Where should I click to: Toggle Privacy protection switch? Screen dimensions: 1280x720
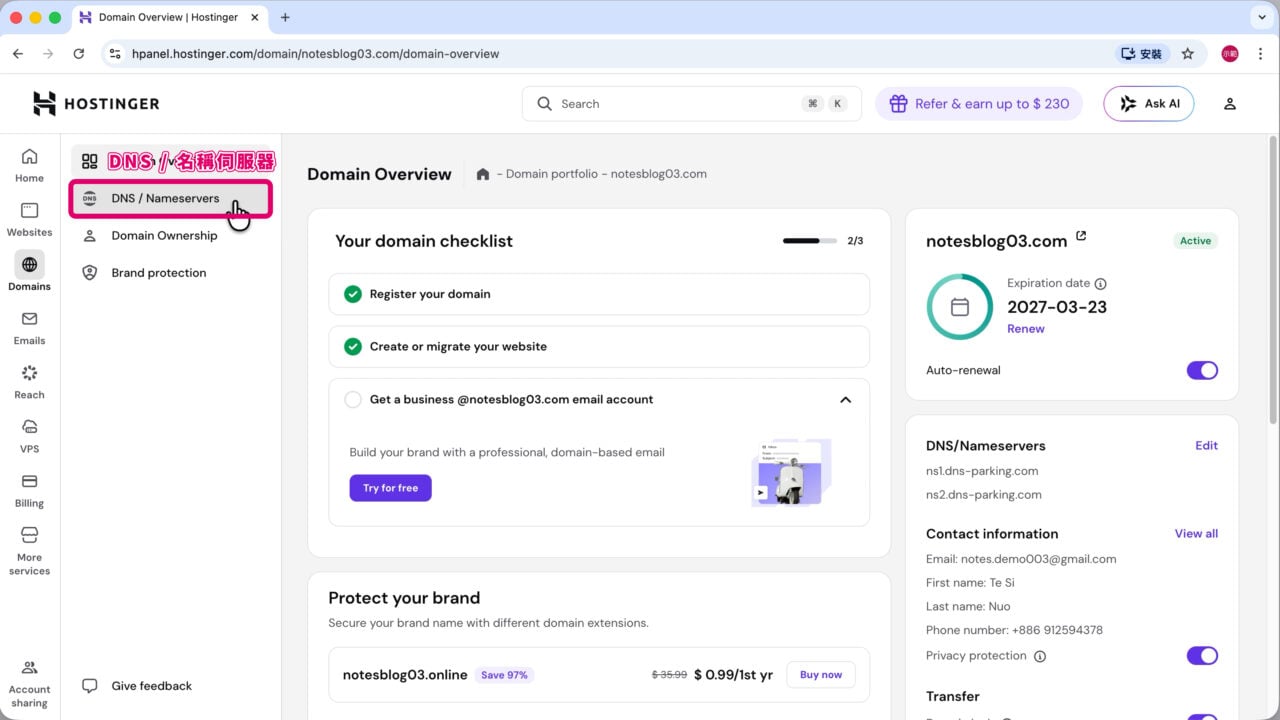pyautogui.click(x=1202, y=656)
